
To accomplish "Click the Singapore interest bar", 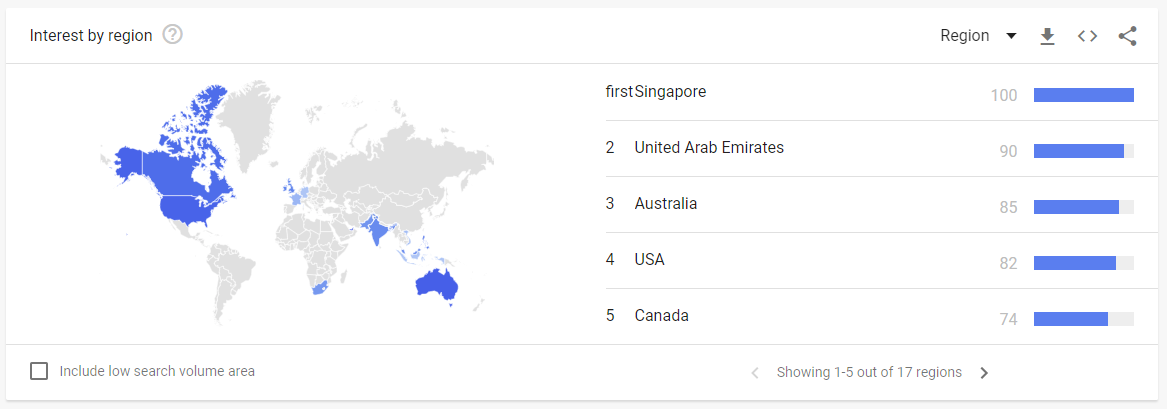I will (1084, 95).
